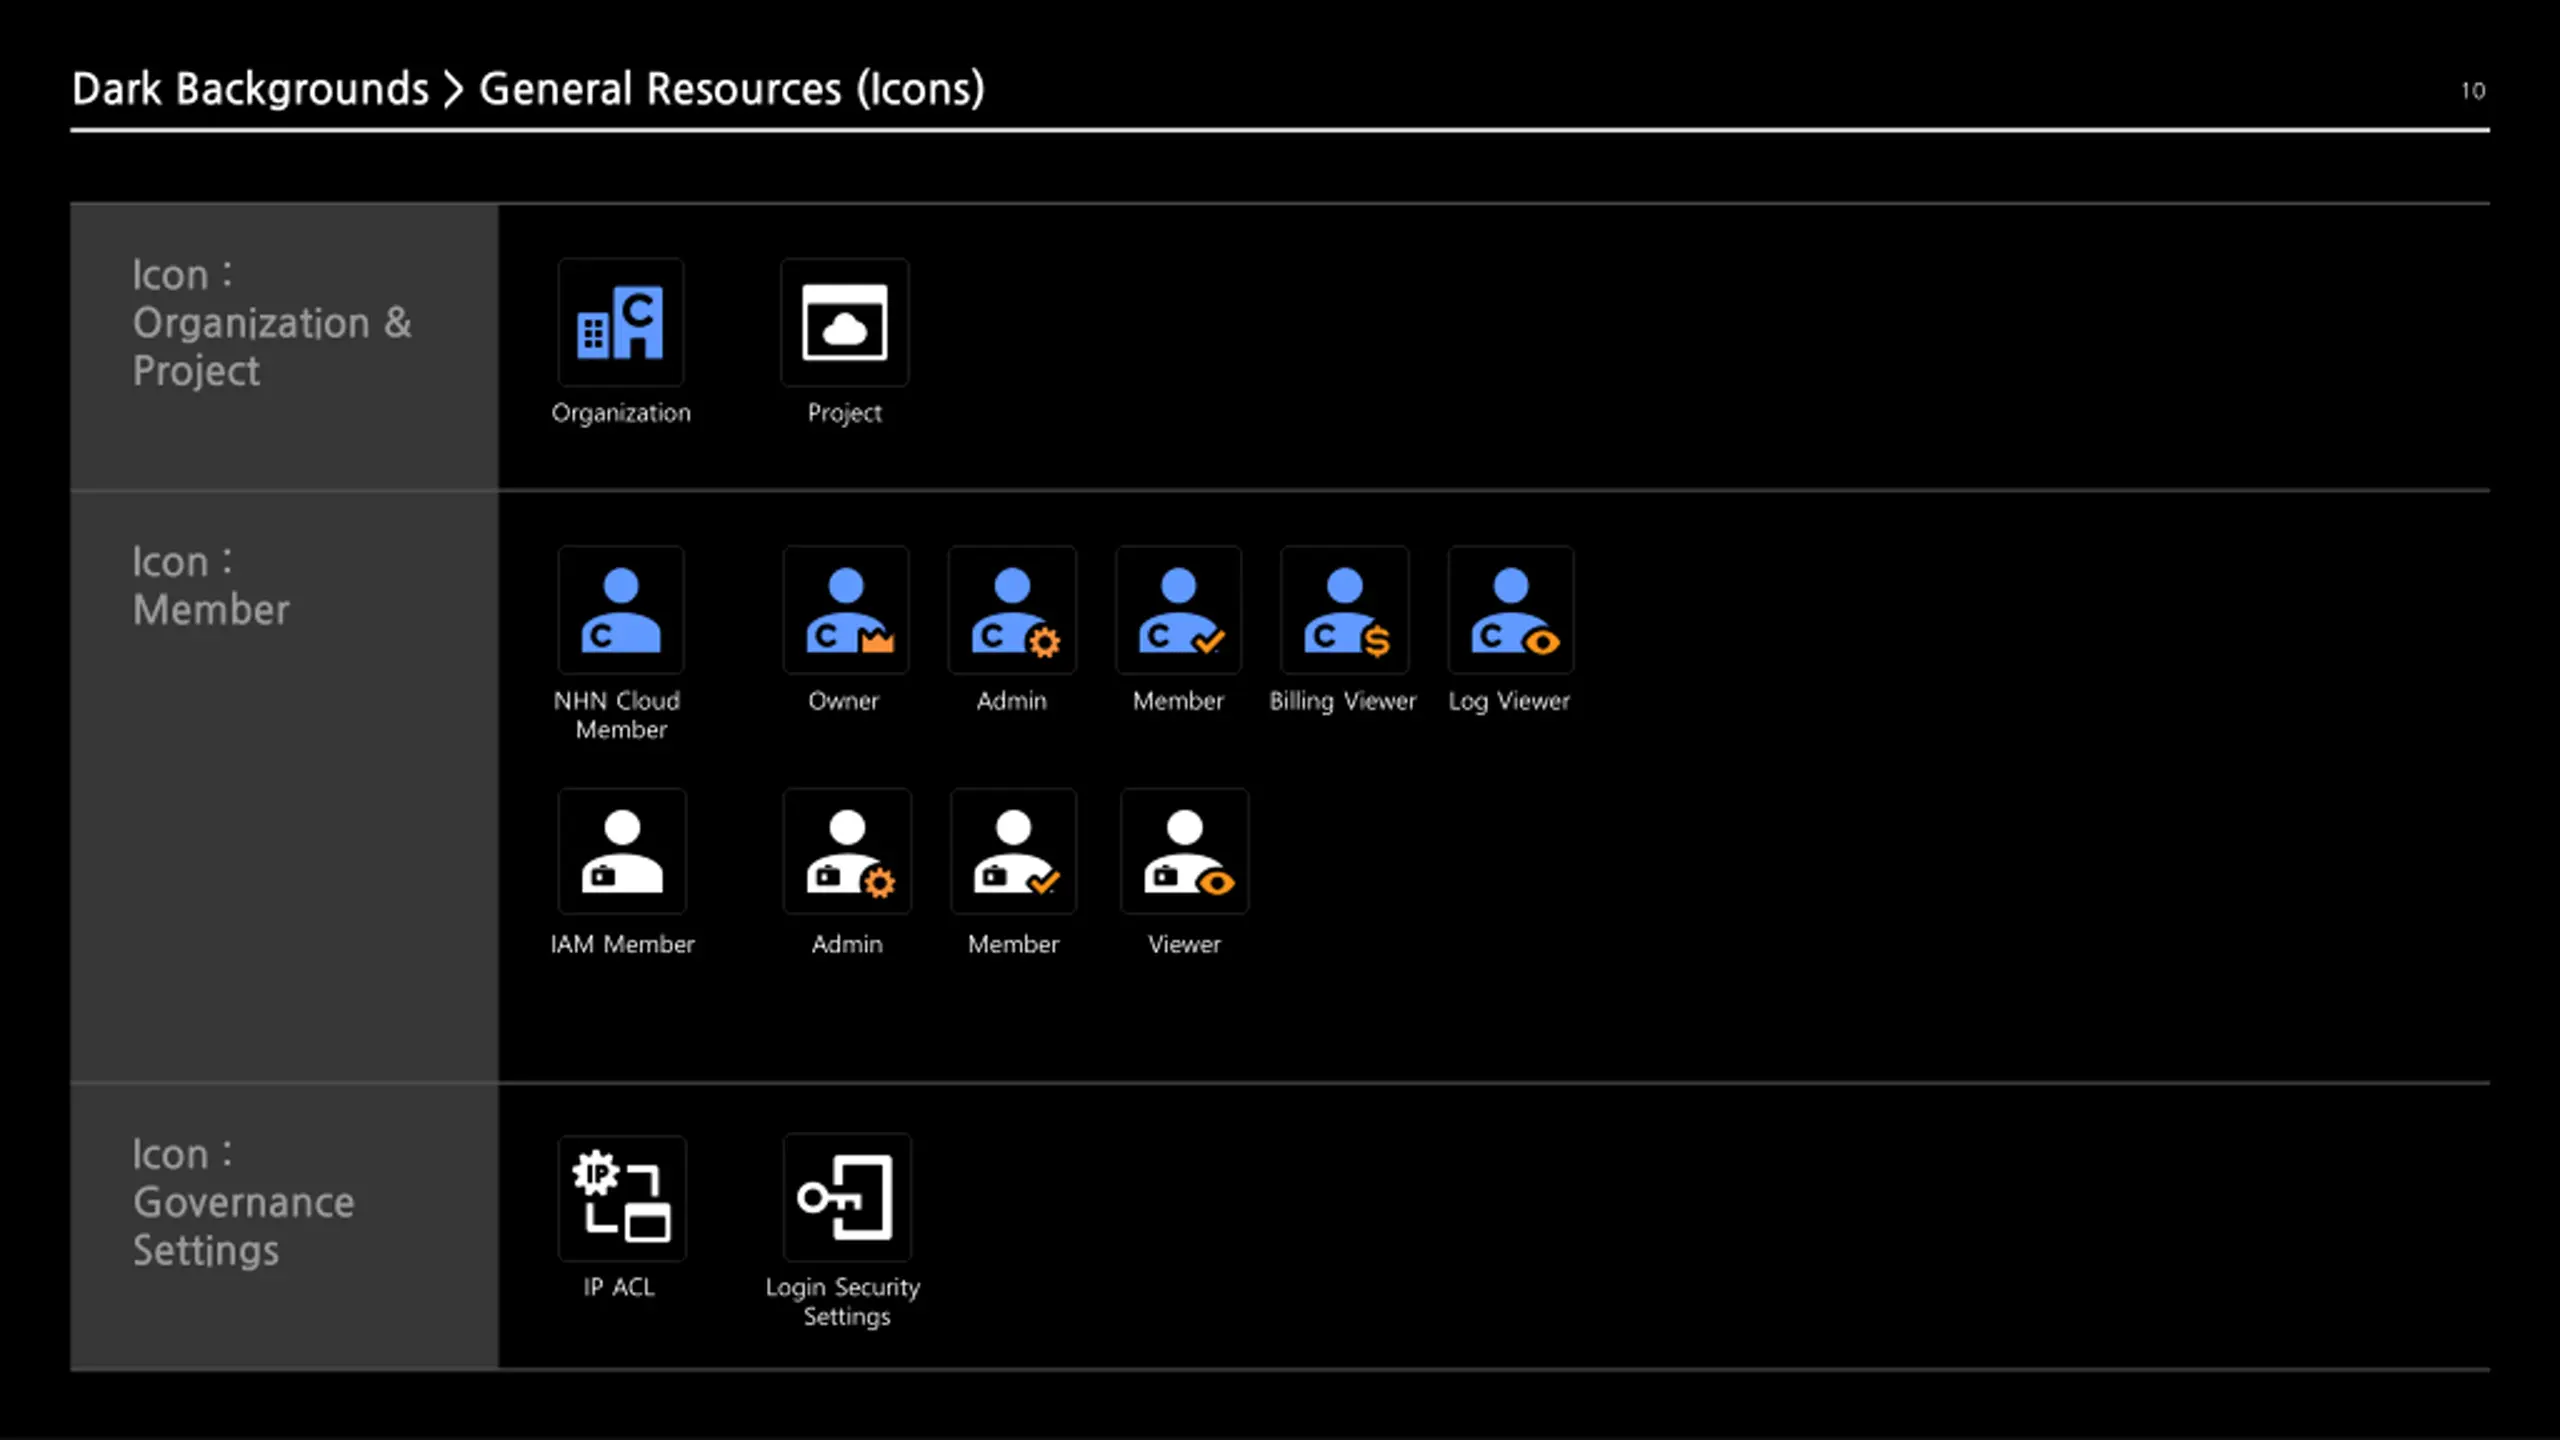Click the 'Project' label text
2560x1440 pixels.
tap(845, 413)
